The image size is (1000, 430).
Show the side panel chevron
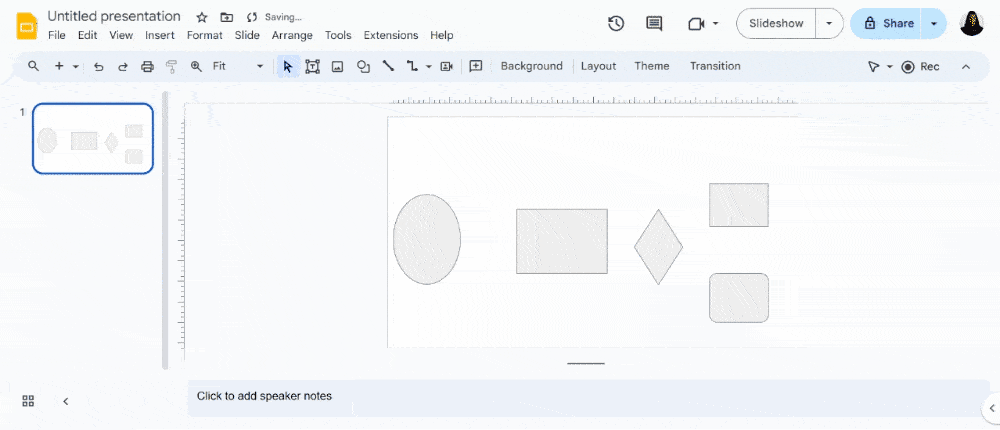tap(992, 408)
